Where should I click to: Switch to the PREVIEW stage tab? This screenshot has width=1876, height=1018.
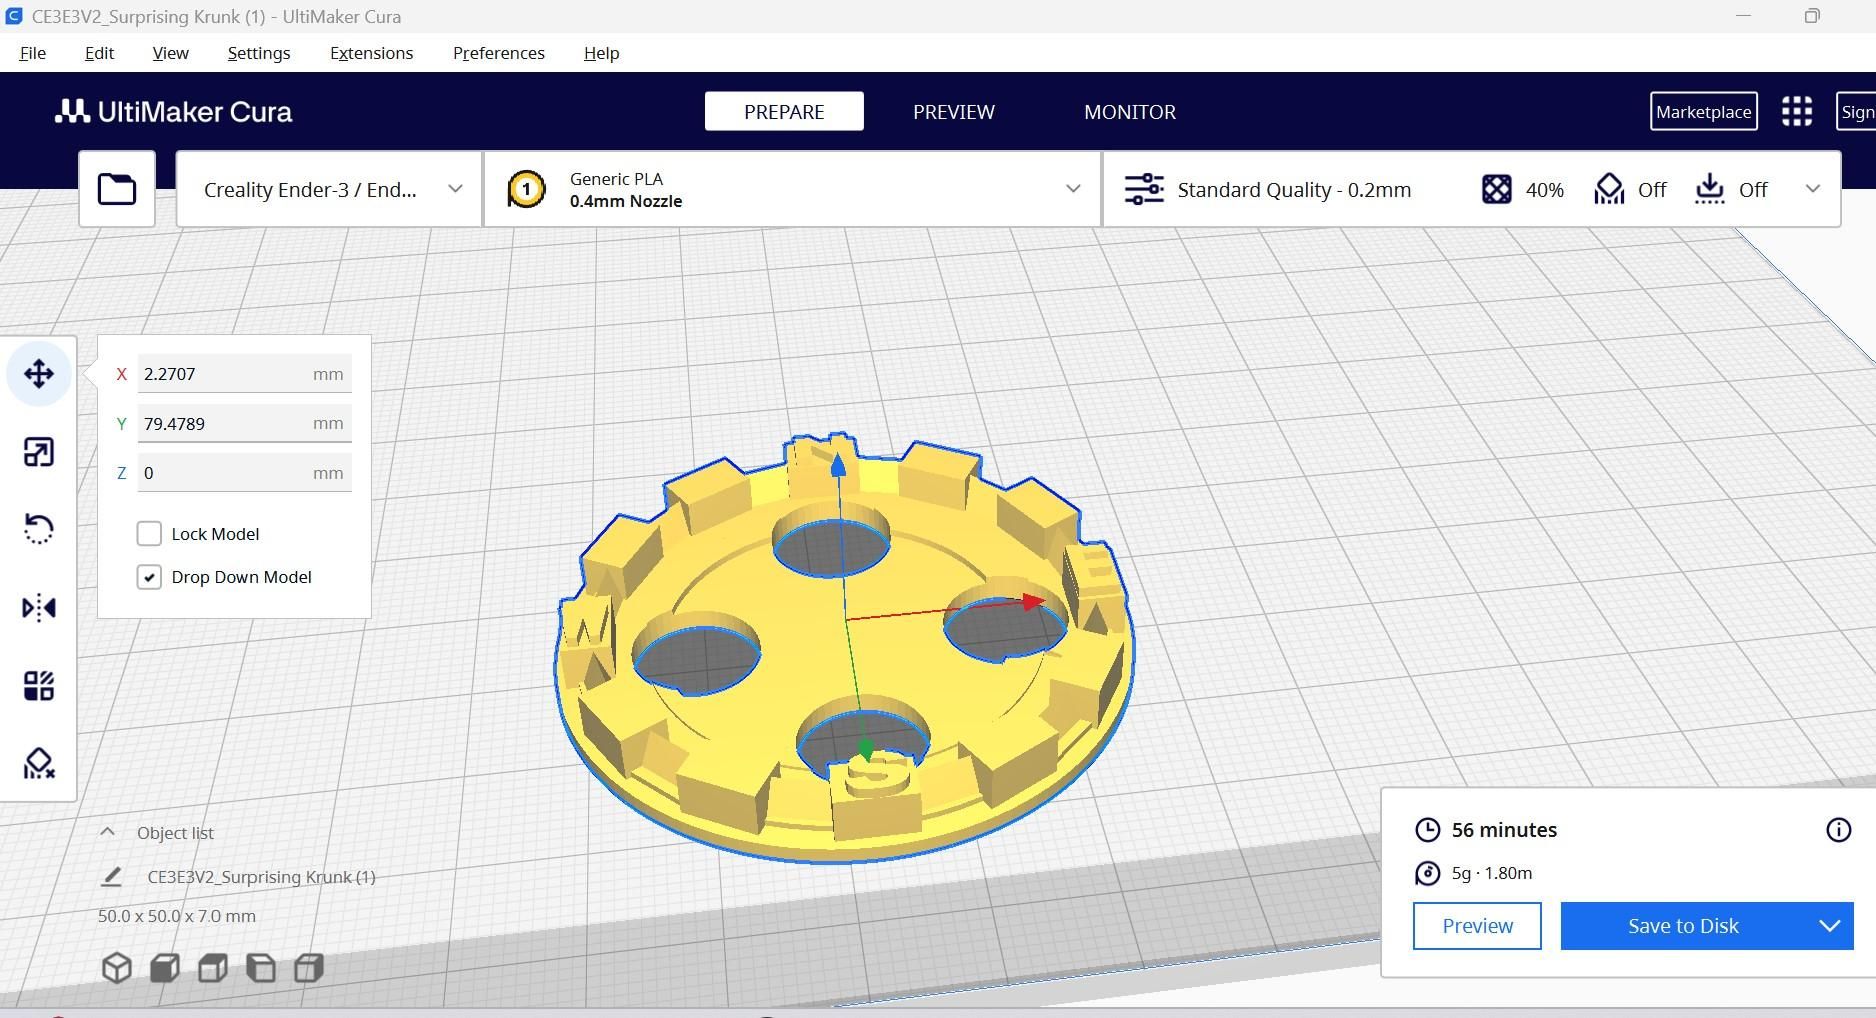click(954, 111)
